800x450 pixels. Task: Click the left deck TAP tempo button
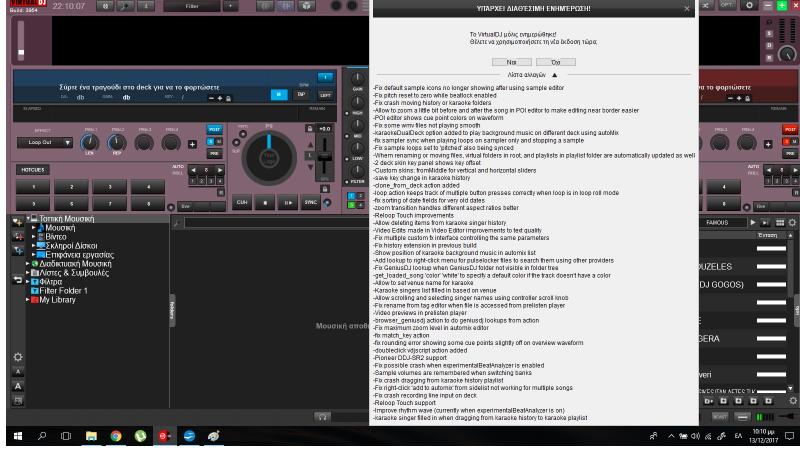pos(300,95)
